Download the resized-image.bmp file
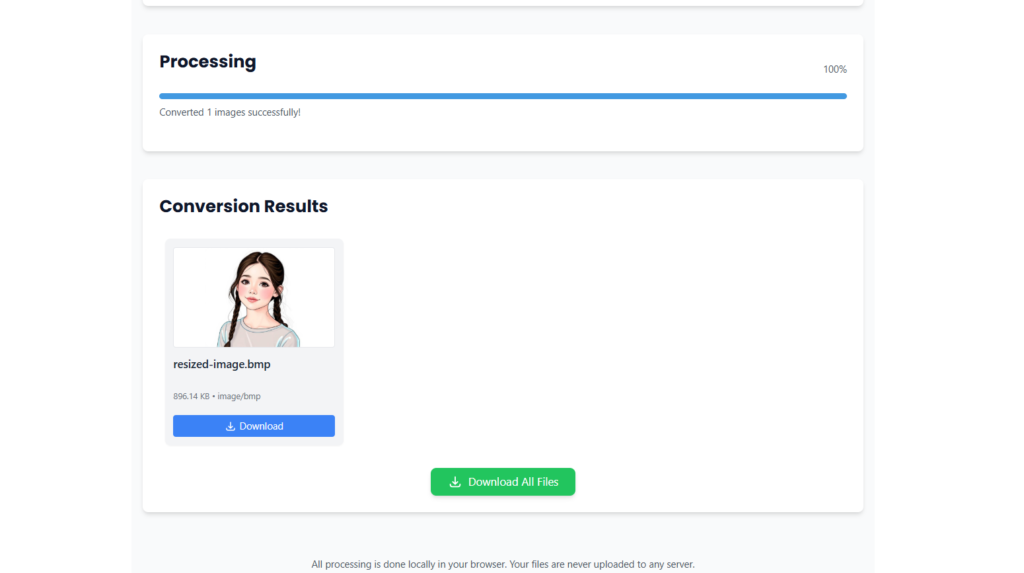The height and width of the screenshot is (573, 1024). [253, 426]
